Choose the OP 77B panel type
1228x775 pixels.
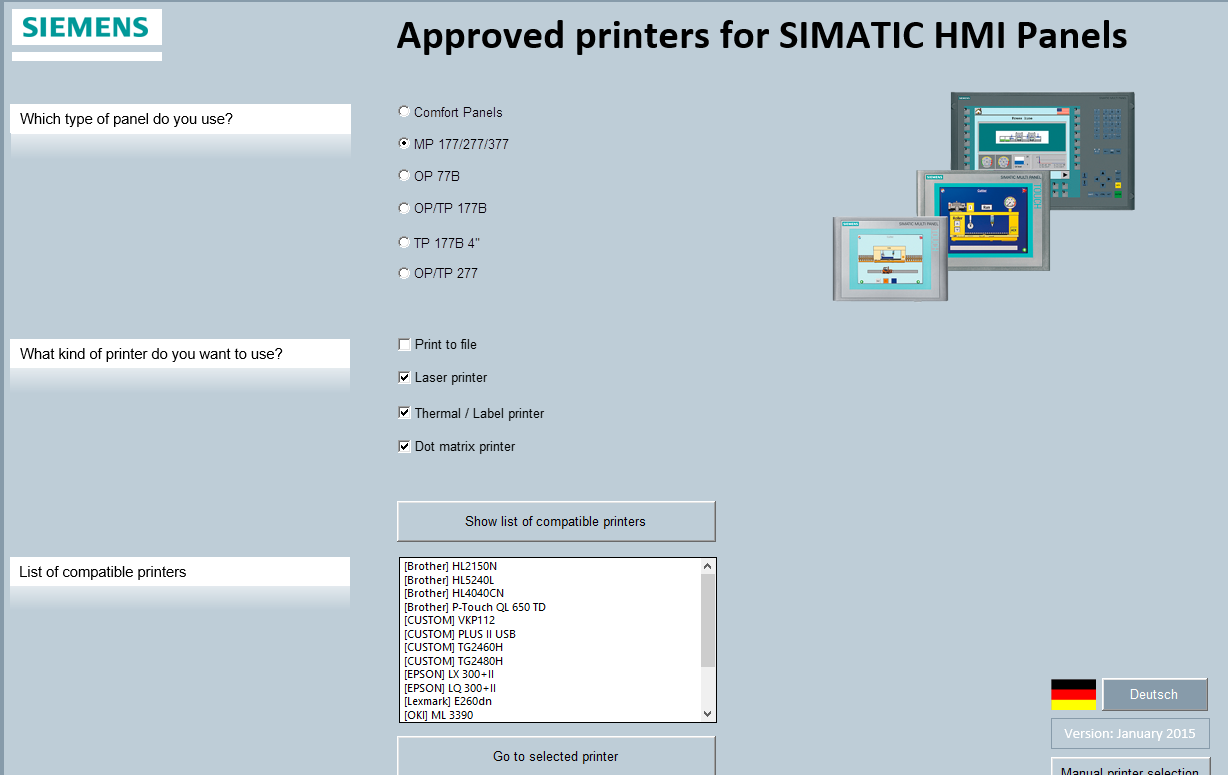pos(404,176)
